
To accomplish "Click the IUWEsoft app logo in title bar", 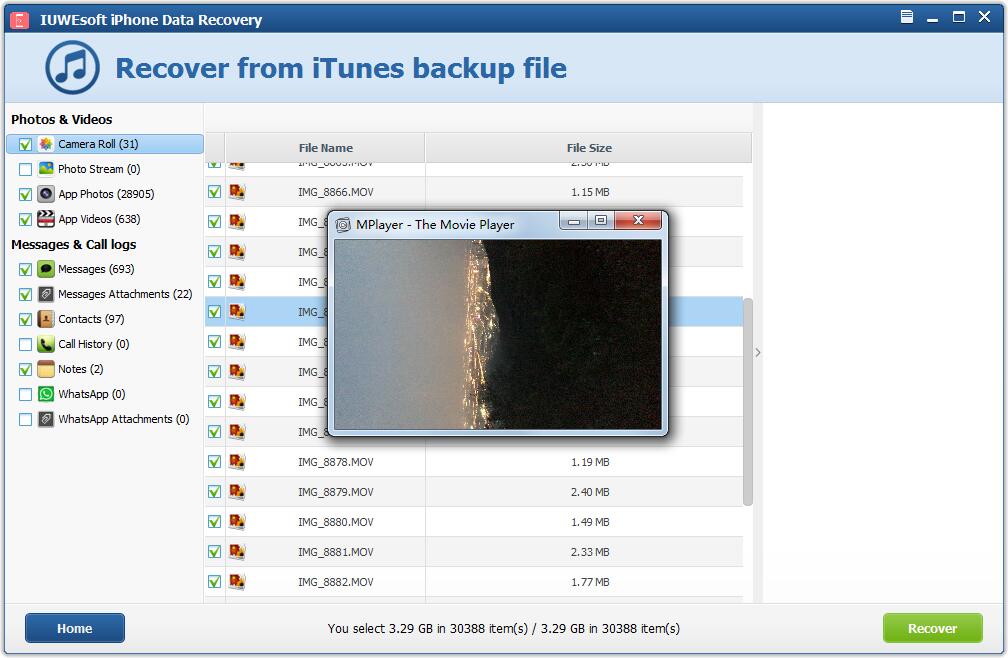I will (20, 20).
